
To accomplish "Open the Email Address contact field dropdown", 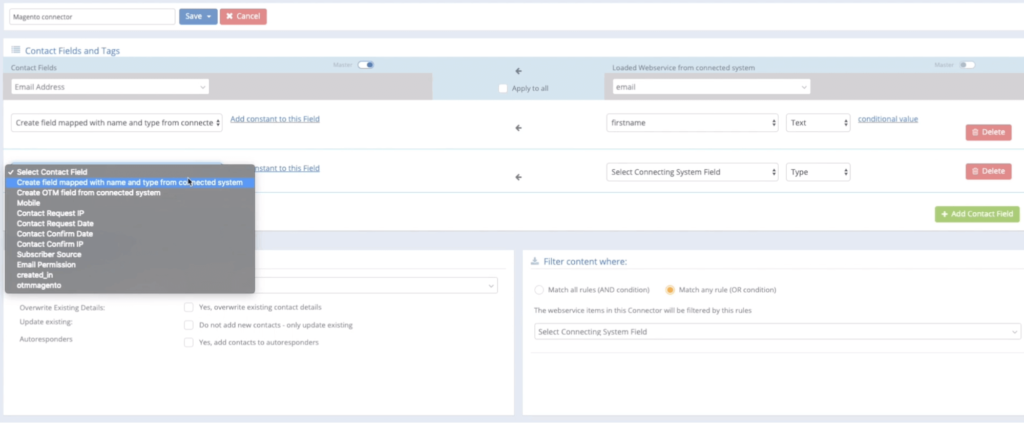I will click(110, 87).
